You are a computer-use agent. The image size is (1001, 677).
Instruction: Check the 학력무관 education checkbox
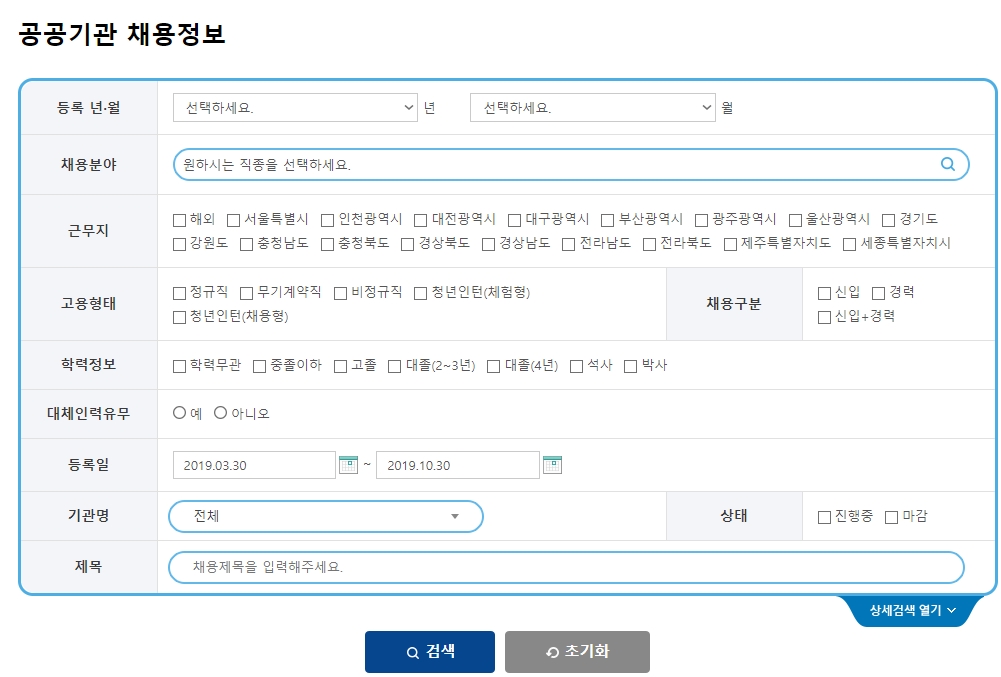coord(179,367)
